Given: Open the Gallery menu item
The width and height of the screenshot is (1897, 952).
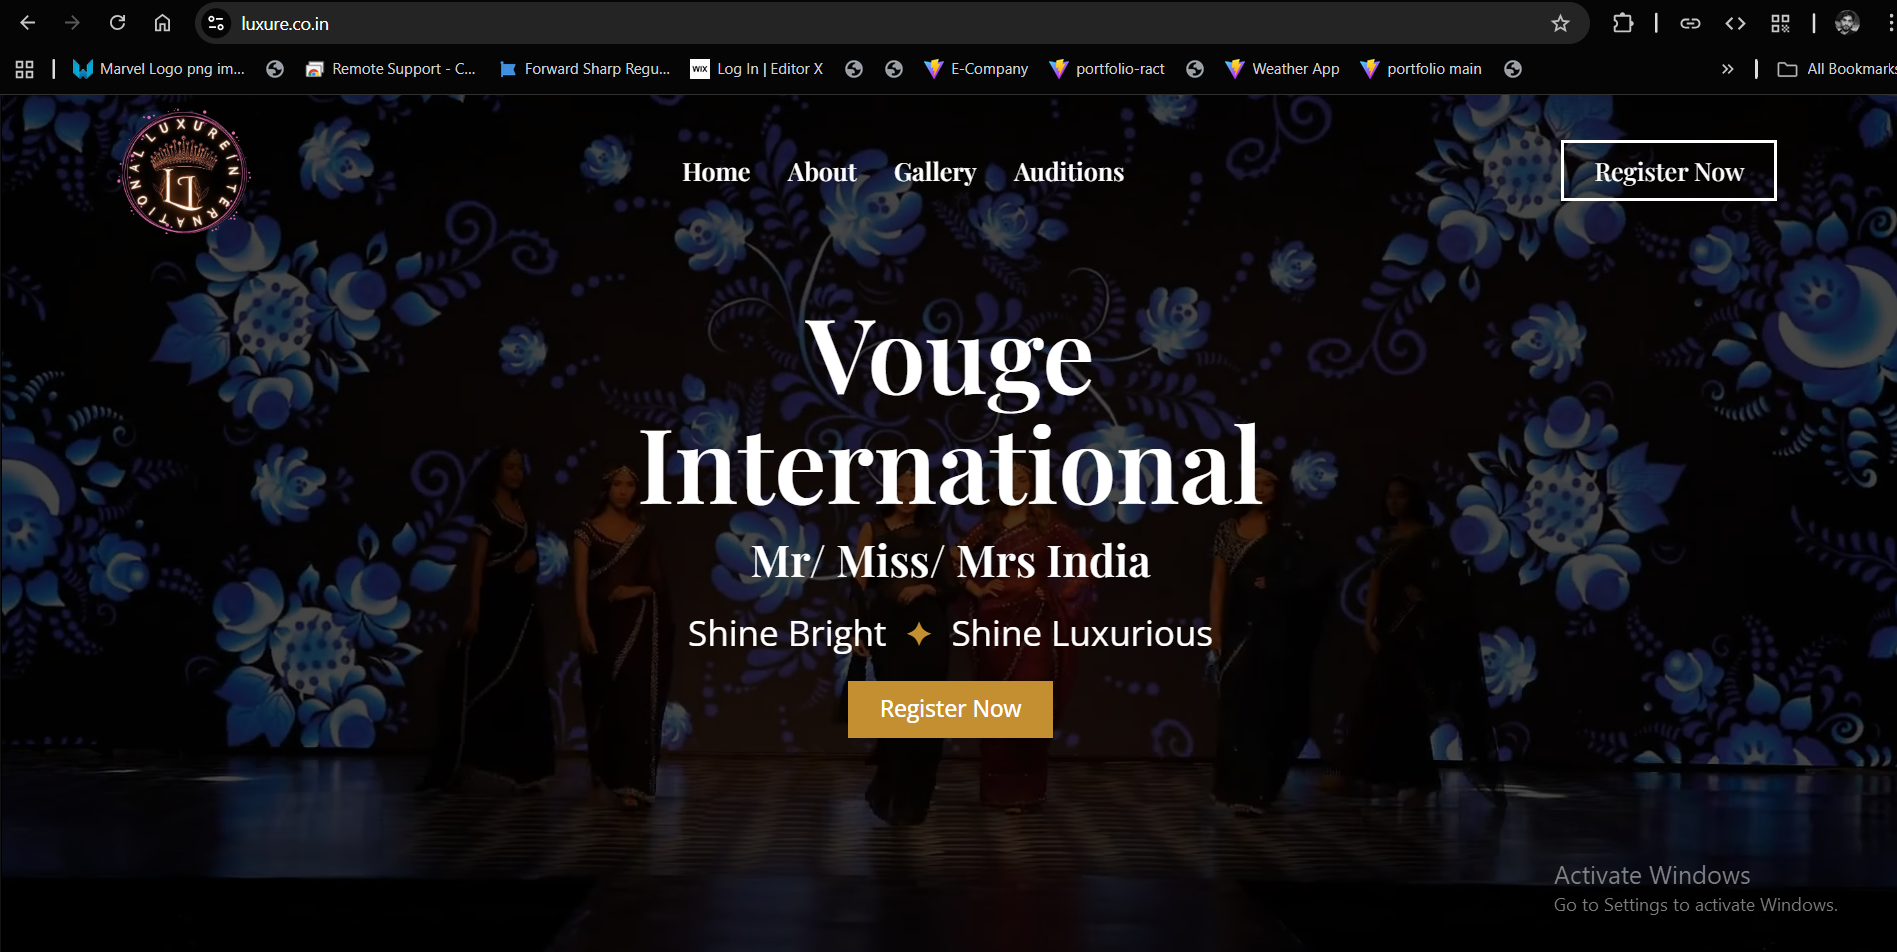Looking at the screenshot, I should point(935,172).
